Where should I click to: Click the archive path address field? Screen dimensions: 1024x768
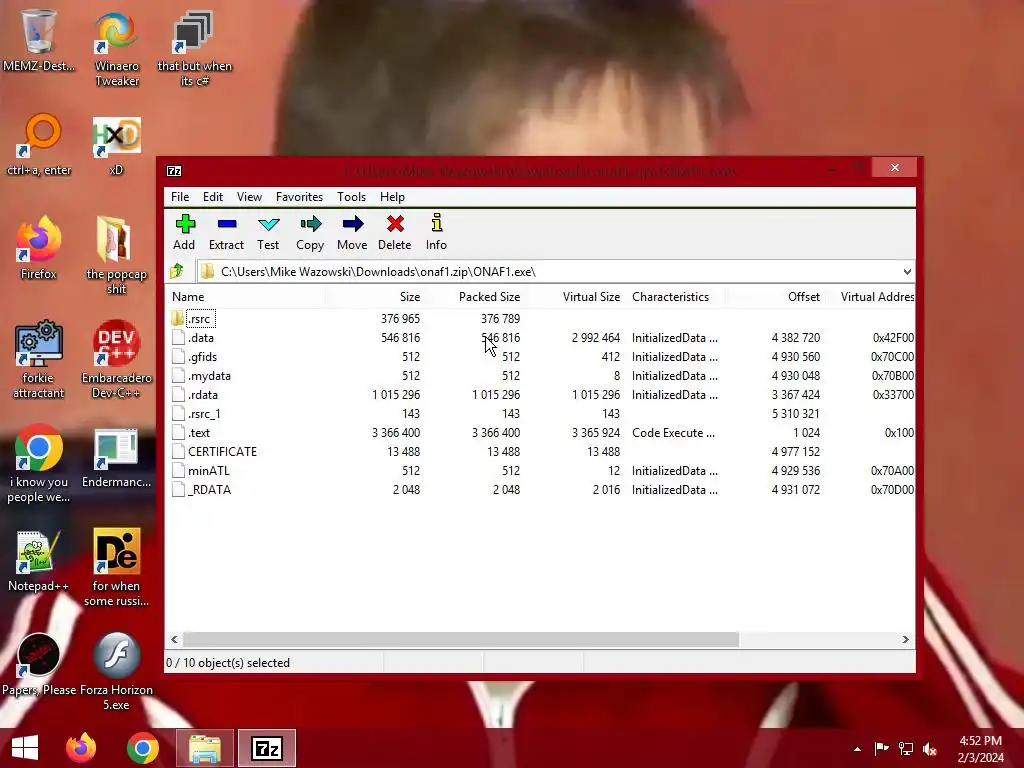[x=549, y=272]
